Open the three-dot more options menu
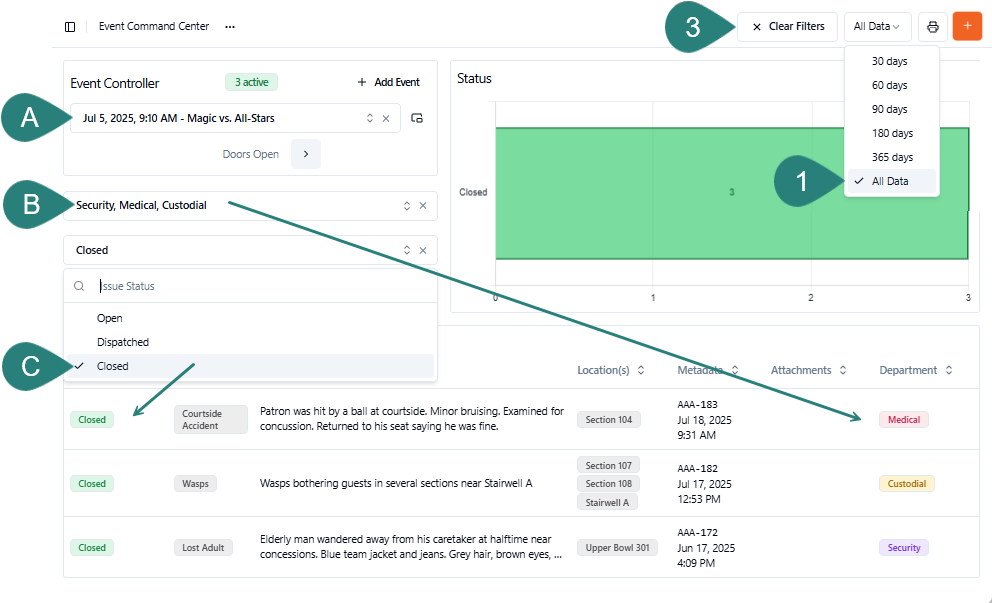Screen dimensions: 992x603 [x=230, y=27]
